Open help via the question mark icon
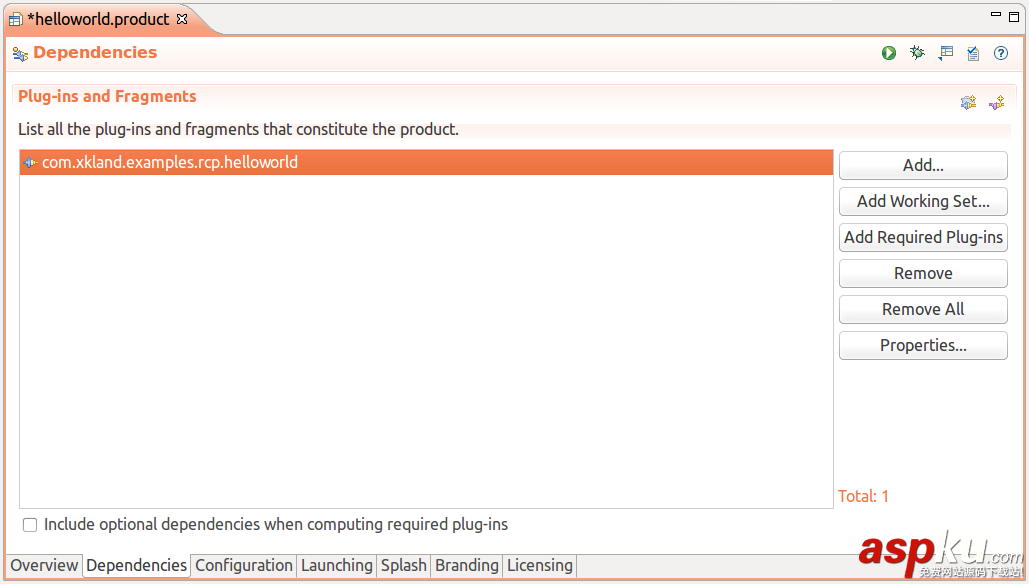Screen dimensions: 1029x584 (1001, 53)
